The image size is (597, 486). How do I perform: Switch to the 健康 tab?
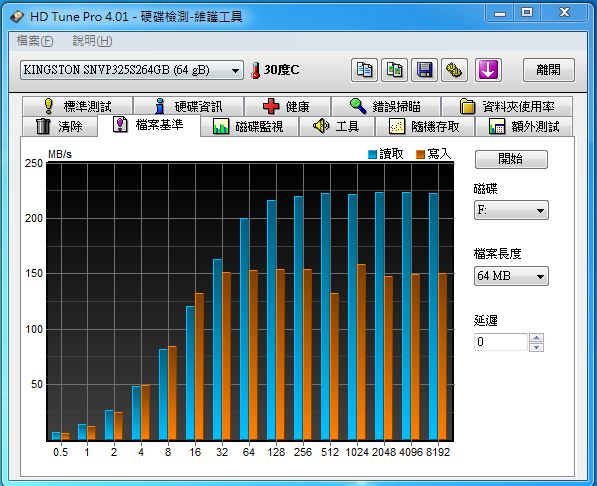(287, 106)
